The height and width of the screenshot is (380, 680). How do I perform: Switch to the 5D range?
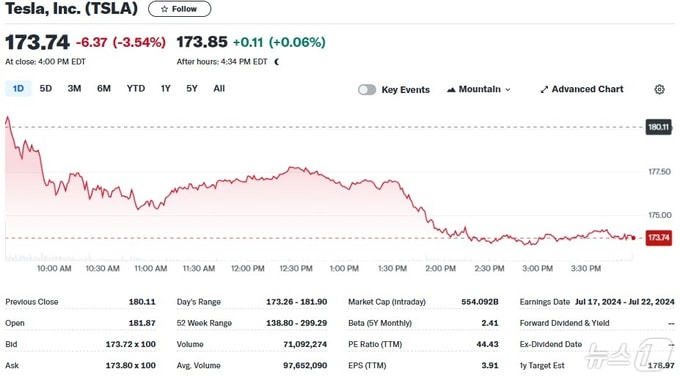coord(46,89)
